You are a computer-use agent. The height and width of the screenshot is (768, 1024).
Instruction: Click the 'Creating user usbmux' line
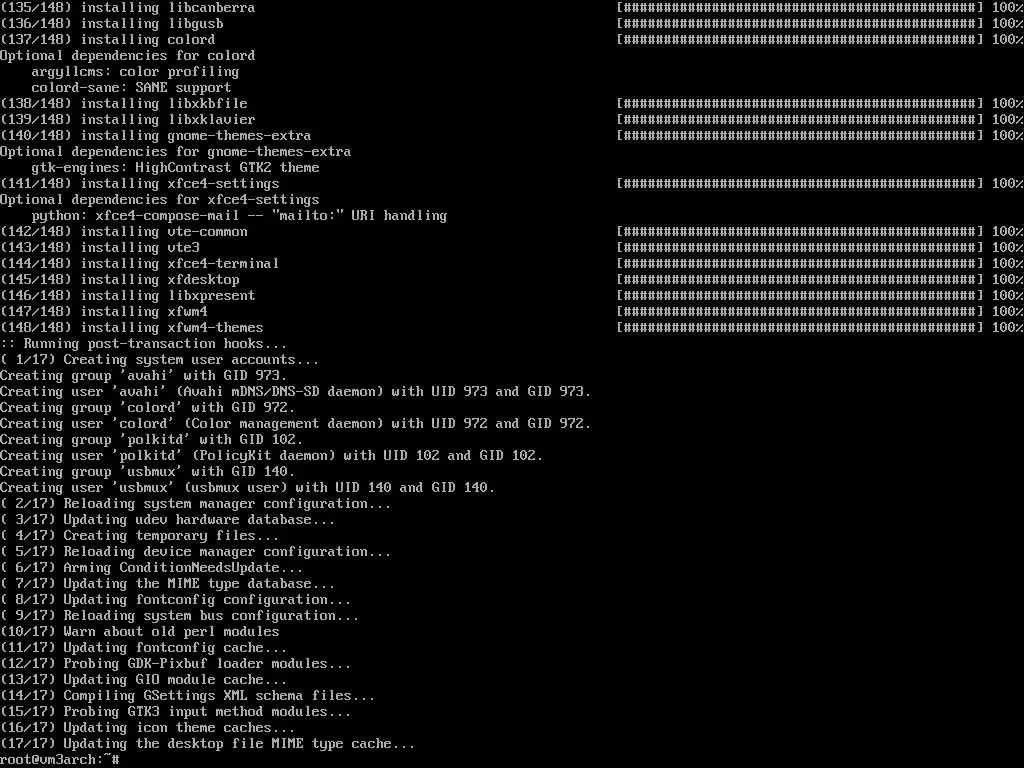click(x=248, y=488)
